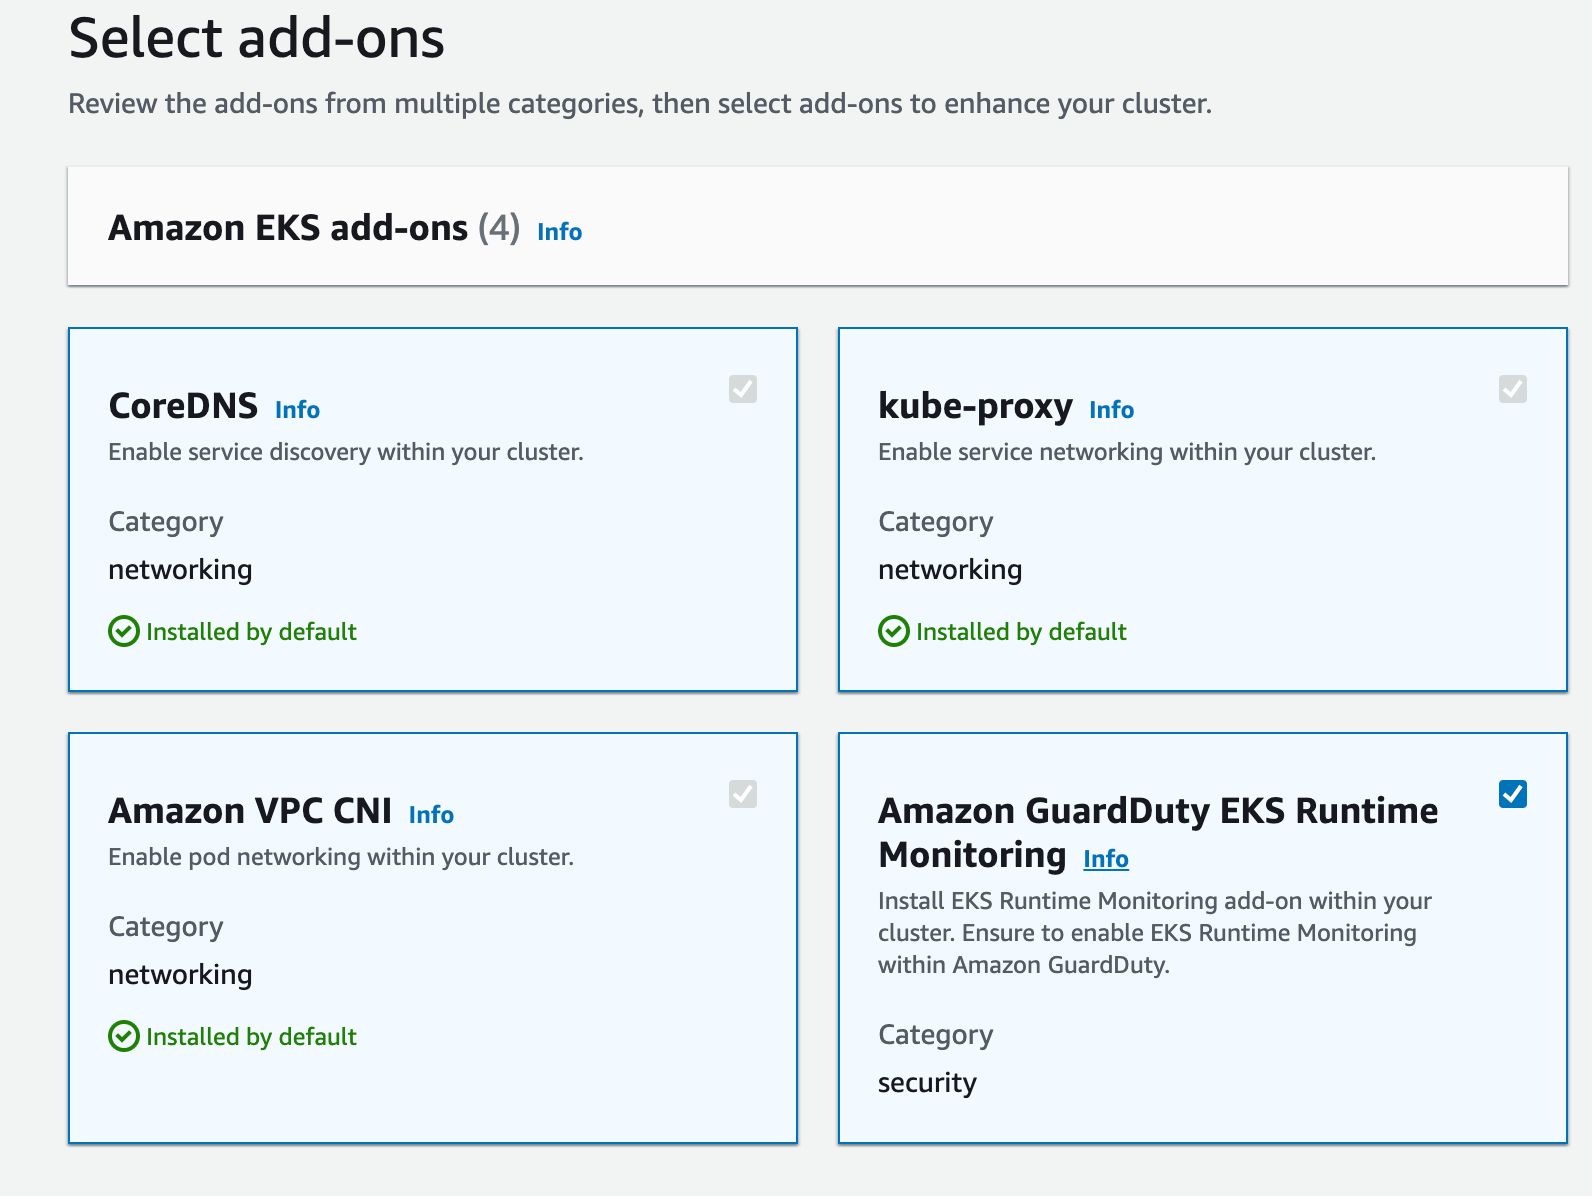This screenshot has width=1592, height=1196.
Task: Click the 'Category' label in GuardDuty card
Action: pyautogui.click(x=936, y=1035)
